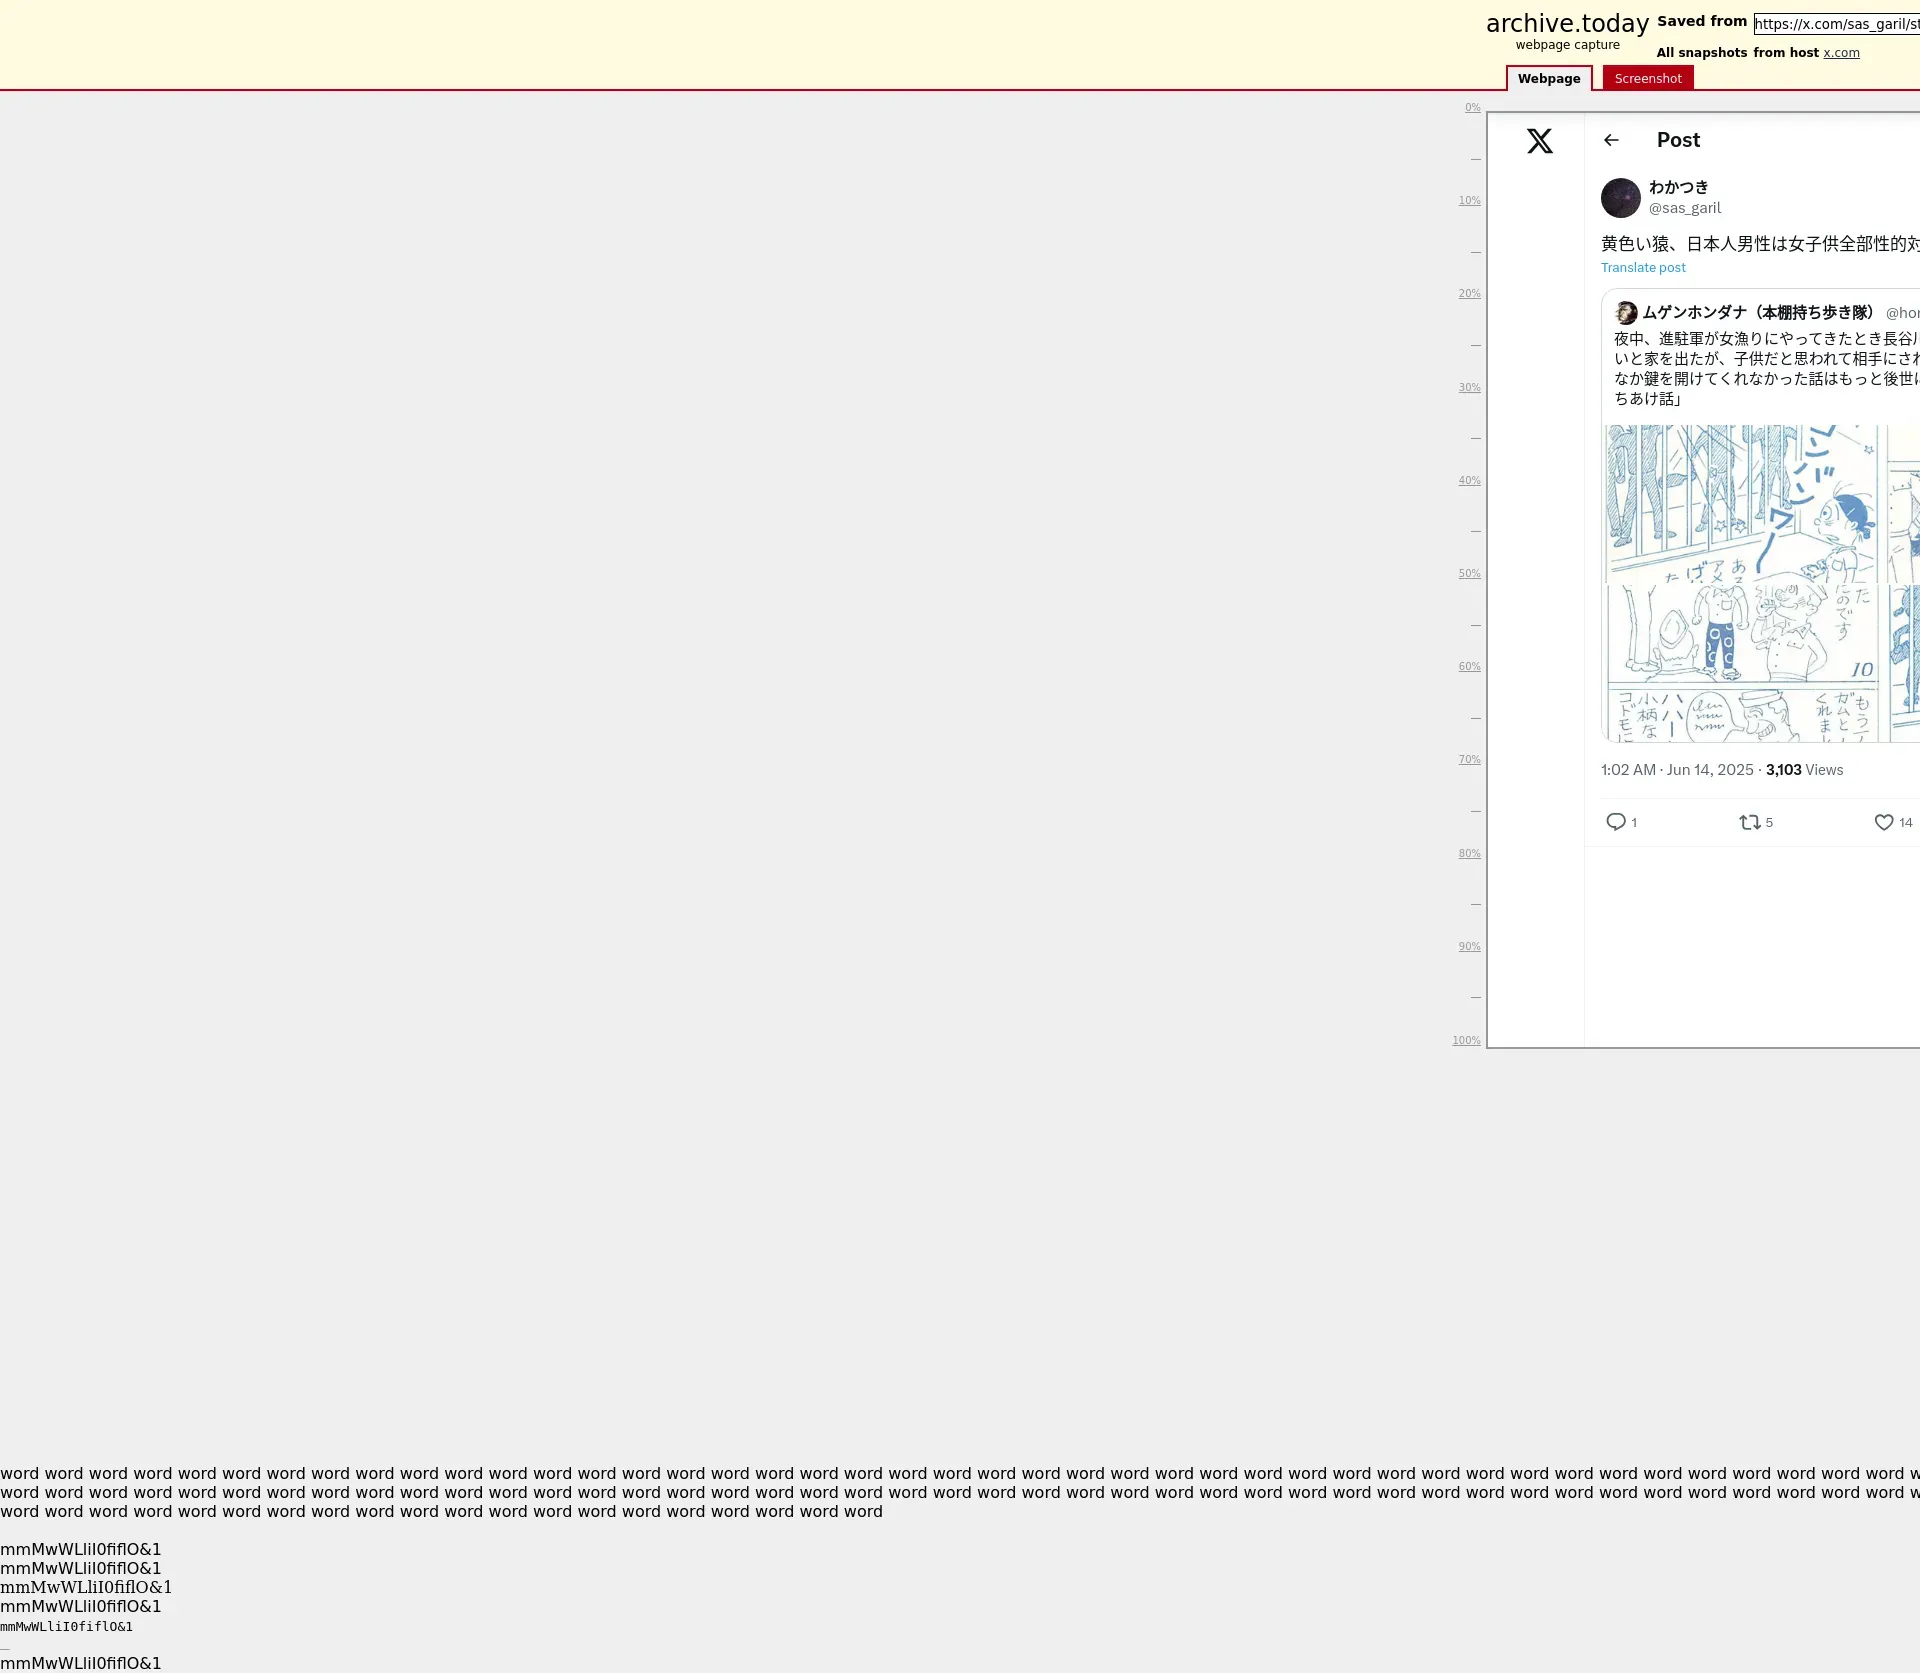Viewport: 1920px width, 1673px height.
Task: Jump to the 50% page marker
Action: [x=1468, y=574]
